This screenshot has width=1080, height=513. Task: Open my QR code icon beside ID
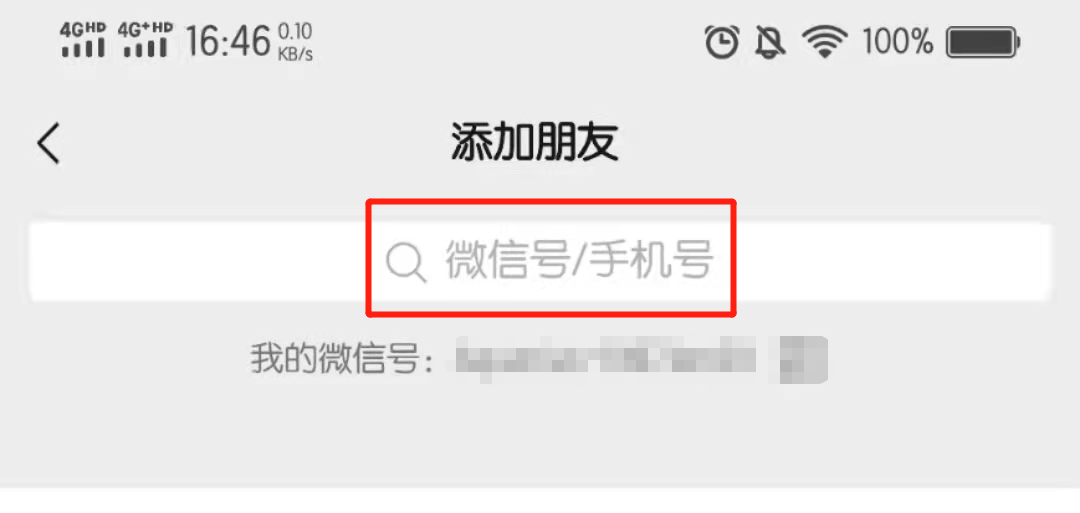pyautogui.click(x=803, y=359)
